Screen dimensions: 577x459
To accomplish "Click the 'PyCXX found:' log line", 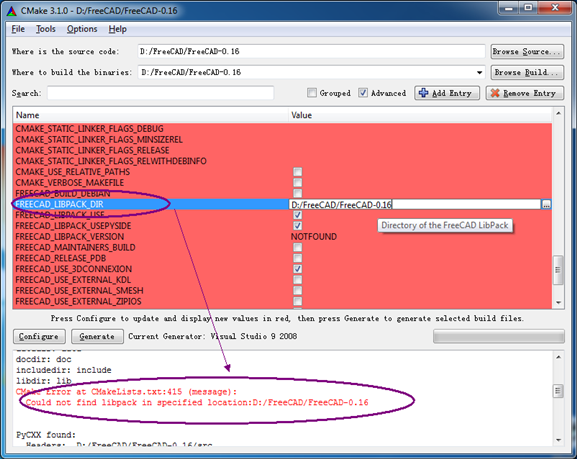I will pyautogui.click(x=46, y=435).
